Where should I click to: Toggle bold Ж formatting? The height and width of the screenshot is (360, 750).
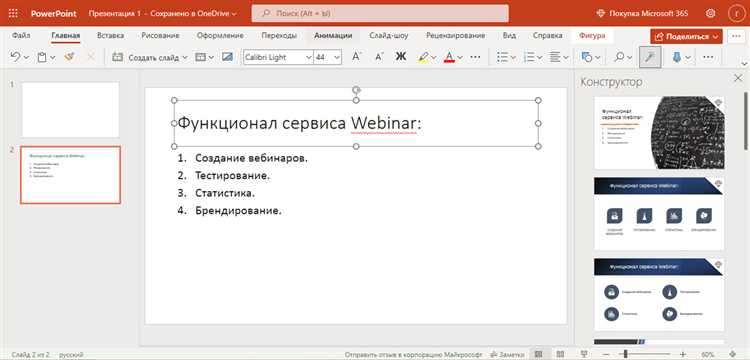click(x=400, y=57)
